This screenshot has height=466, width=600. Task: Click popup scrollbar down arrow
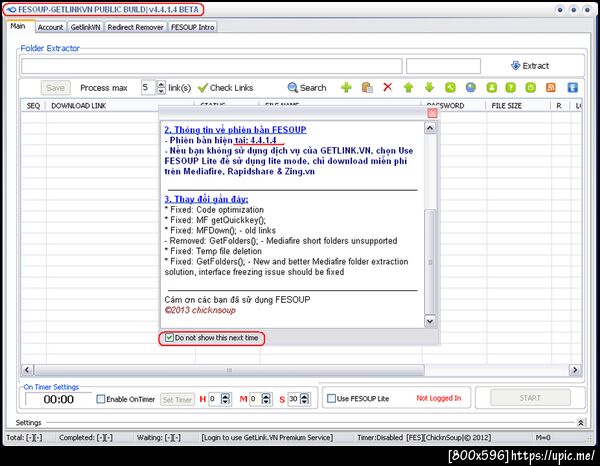tap(430, 321)
